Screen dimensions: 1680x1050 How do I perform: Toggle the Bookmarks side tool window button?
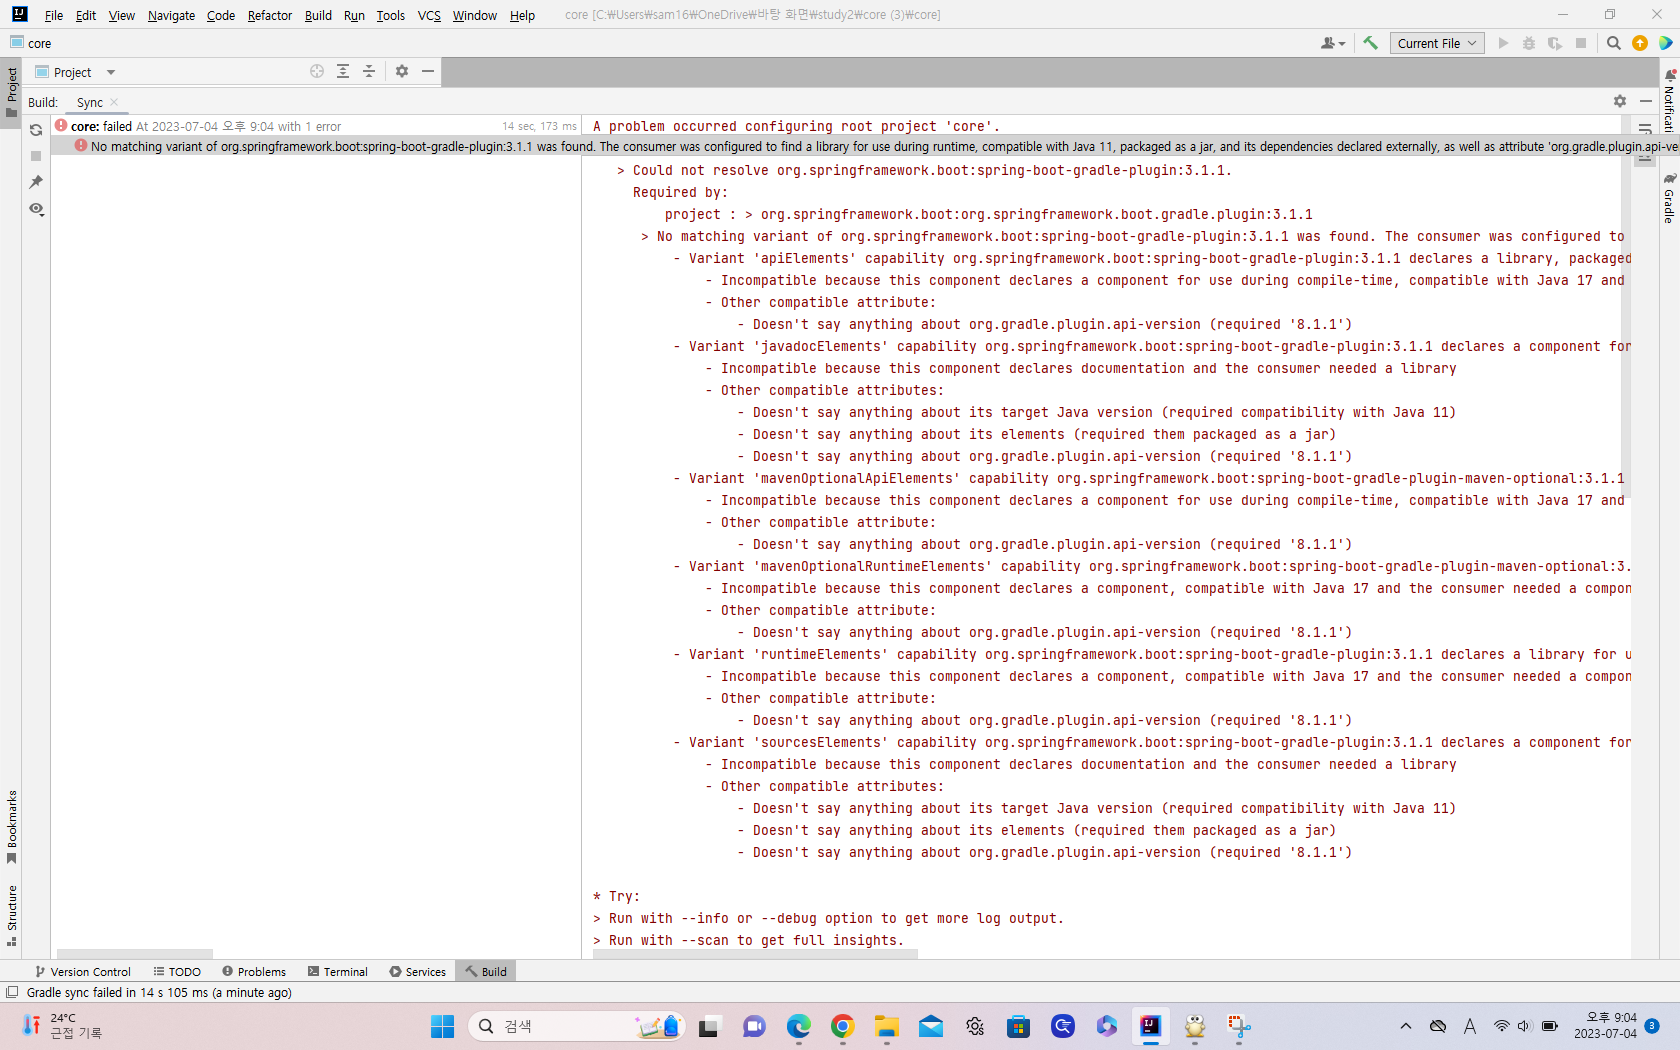11,828
